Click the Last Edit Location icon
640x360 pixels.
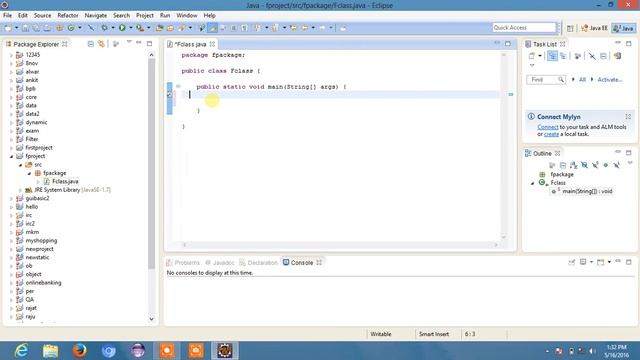point(293,28)
